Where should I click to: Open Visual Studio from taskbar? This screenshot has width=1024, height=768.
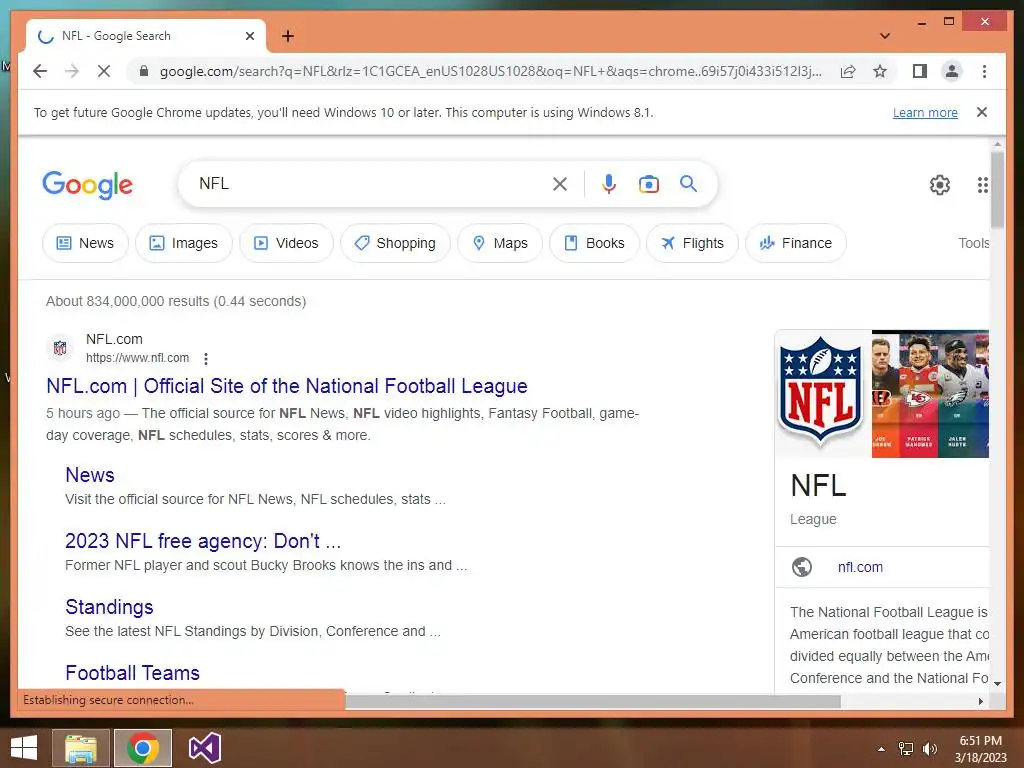204,748
